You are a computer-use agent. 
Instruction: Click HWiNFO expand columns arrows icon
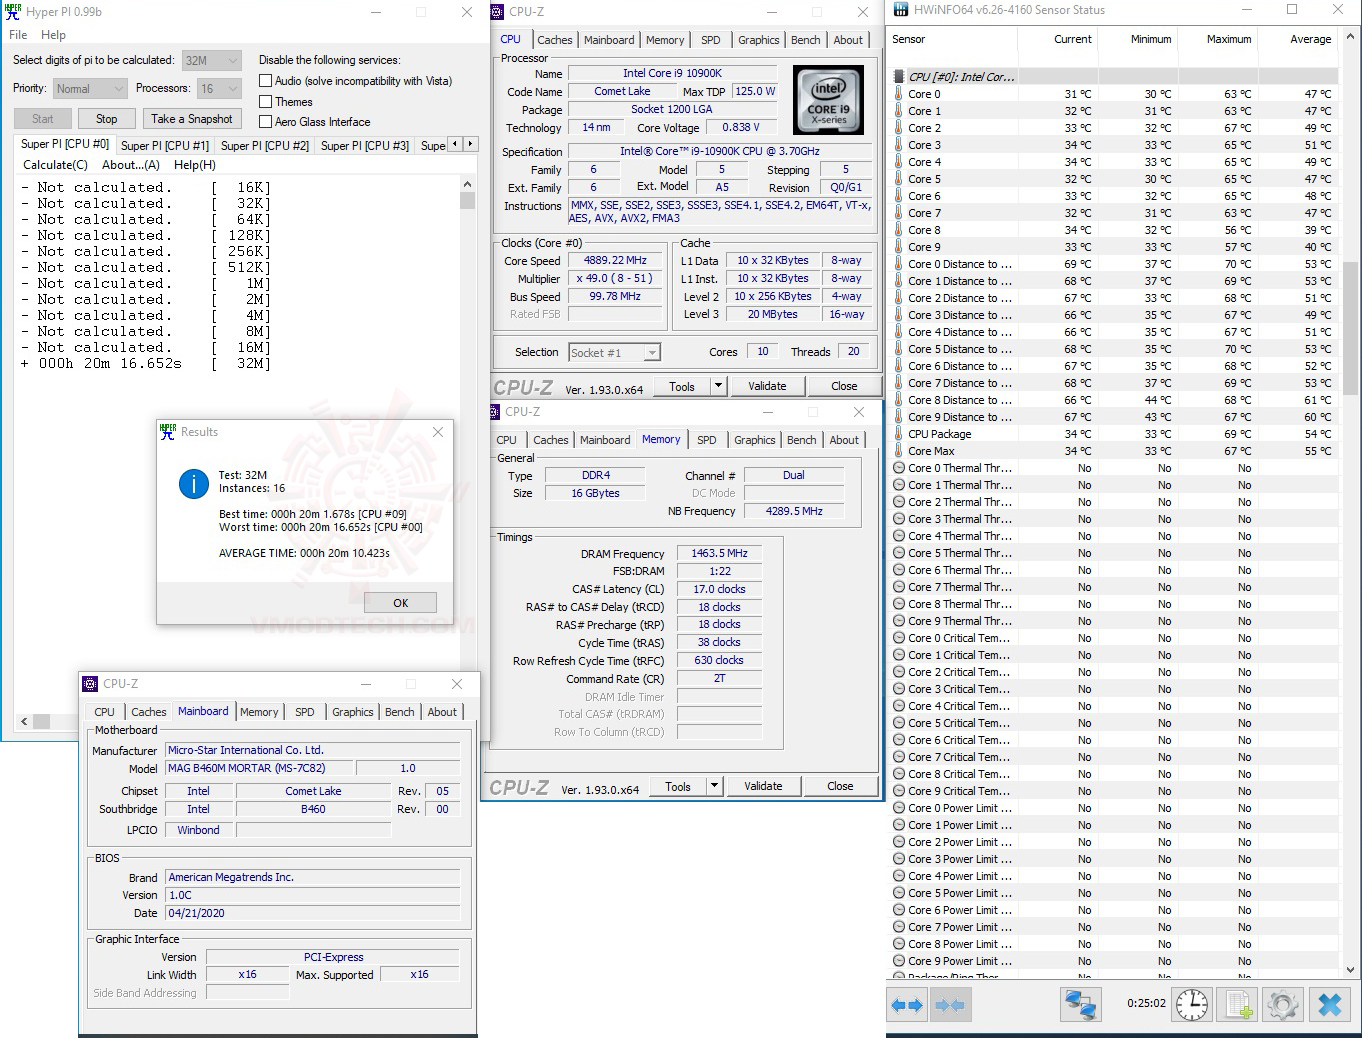point(908,1005)
